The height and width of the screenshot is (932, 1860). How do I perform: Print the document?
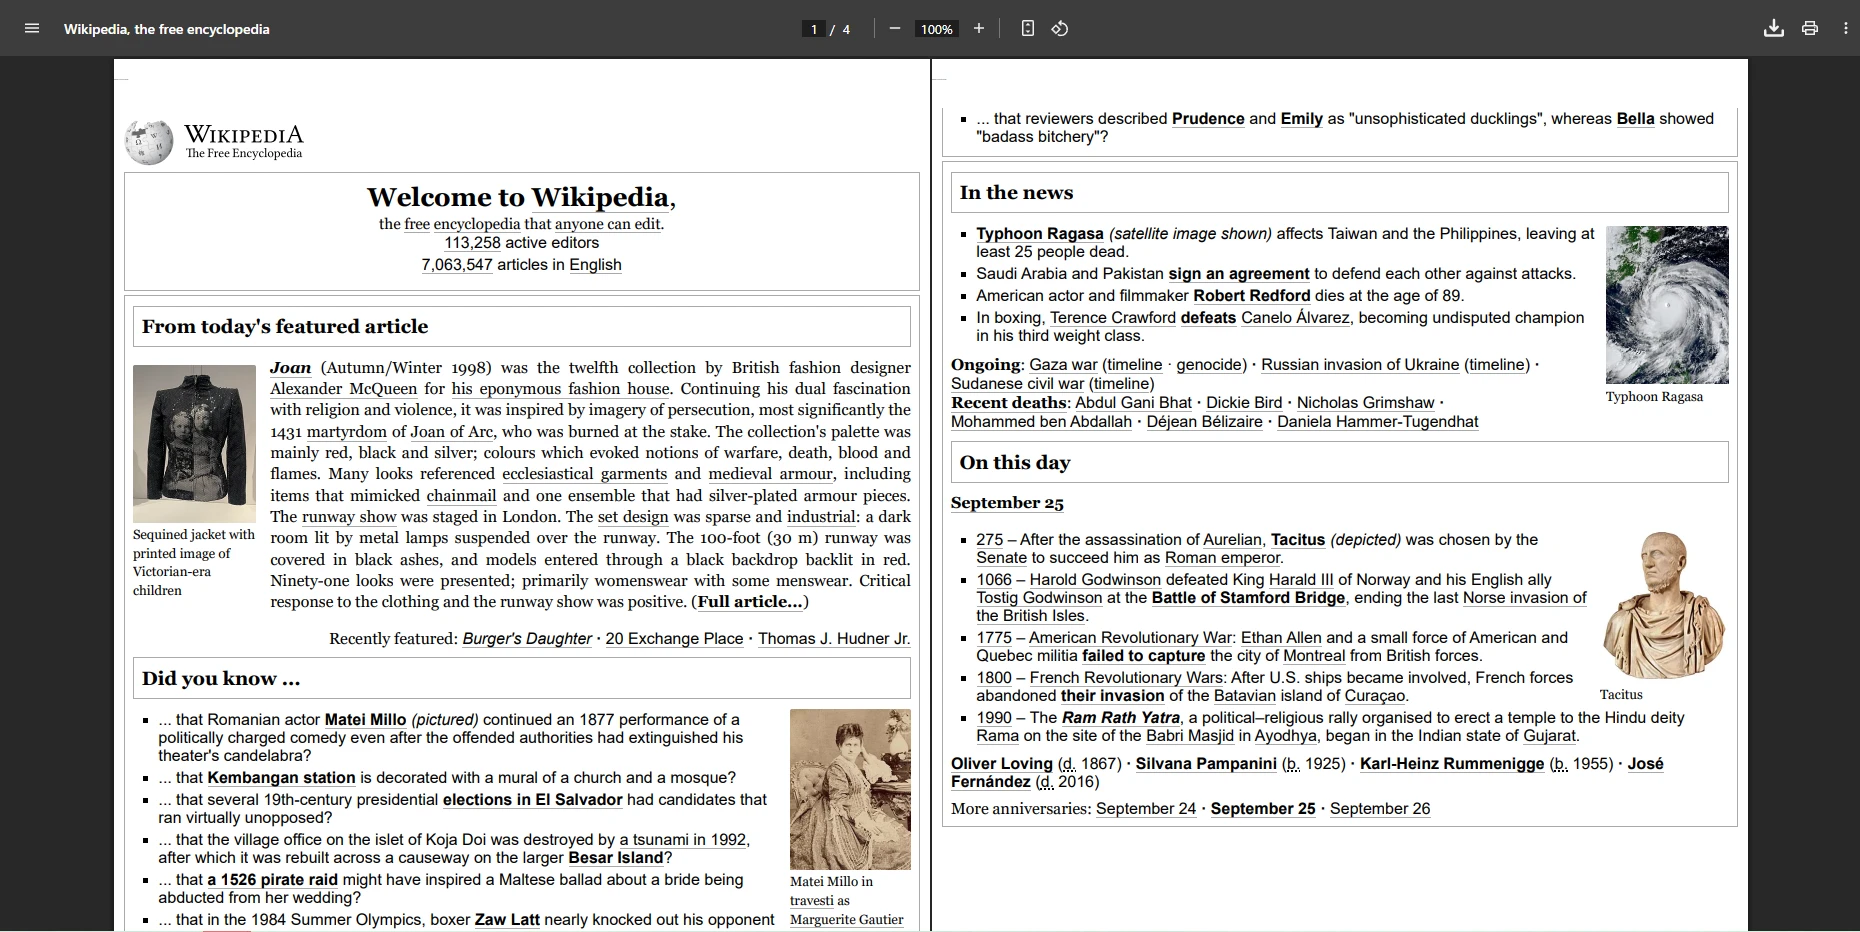point(1810,29)
